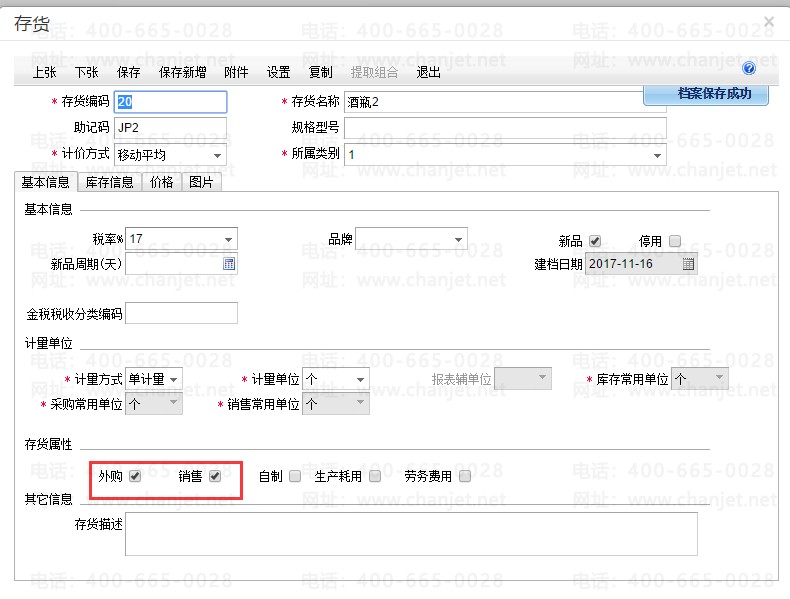
Task: Expand the 计量单位 dropdown
Action: 360,379
